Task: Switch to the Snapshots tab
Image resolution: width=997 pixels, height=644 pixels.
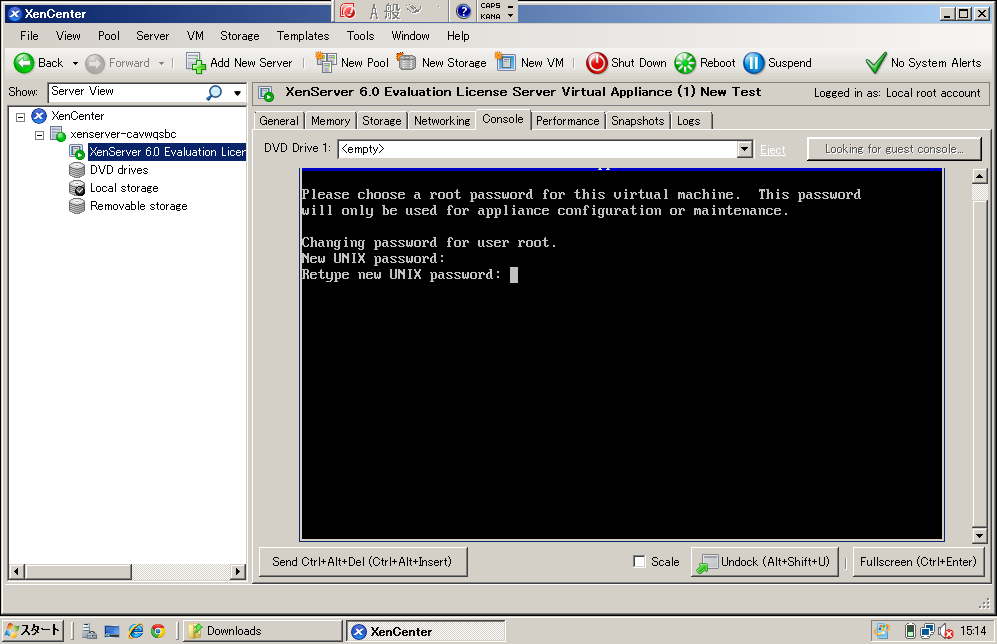Action: coord(638,121)
